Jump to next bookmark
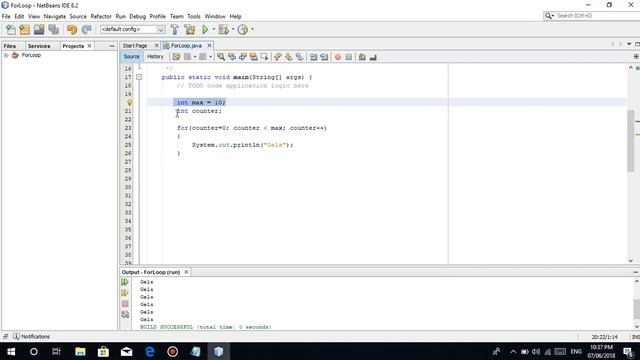This screenshot has height=360, width=640. pos(289,57)
